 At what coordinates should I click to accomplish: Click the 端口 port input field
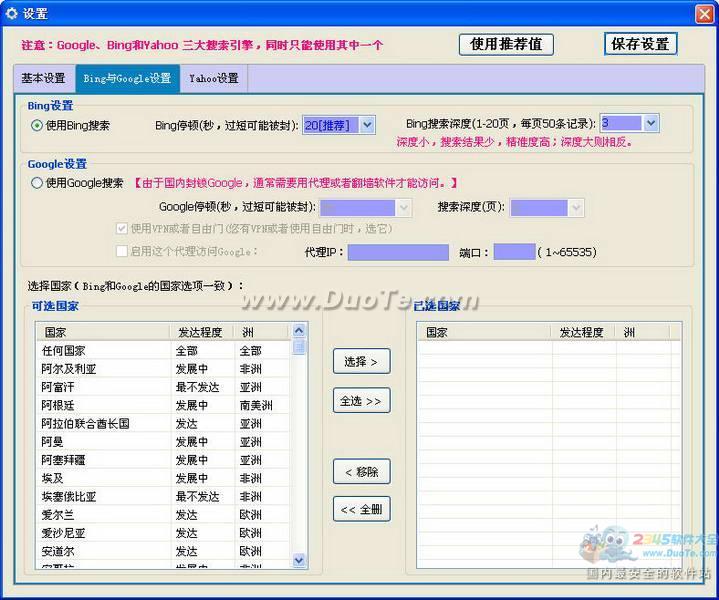point(514,252)
